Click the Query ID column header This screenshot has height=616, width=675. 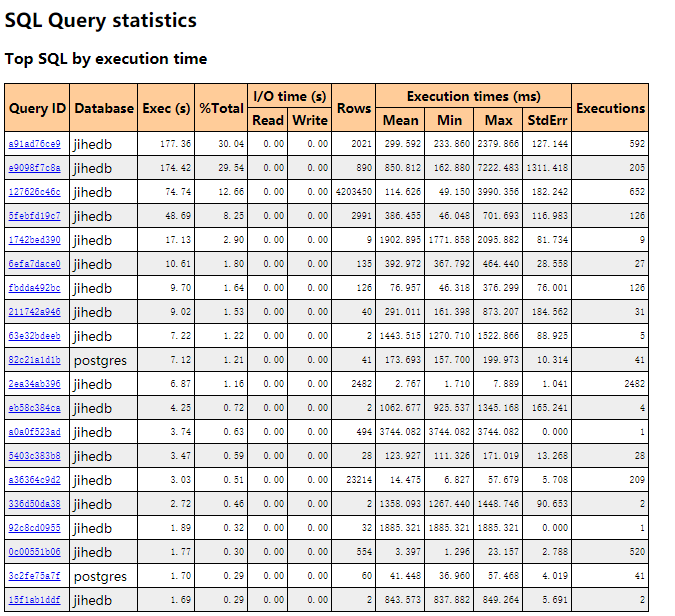(x=37, y=108)
